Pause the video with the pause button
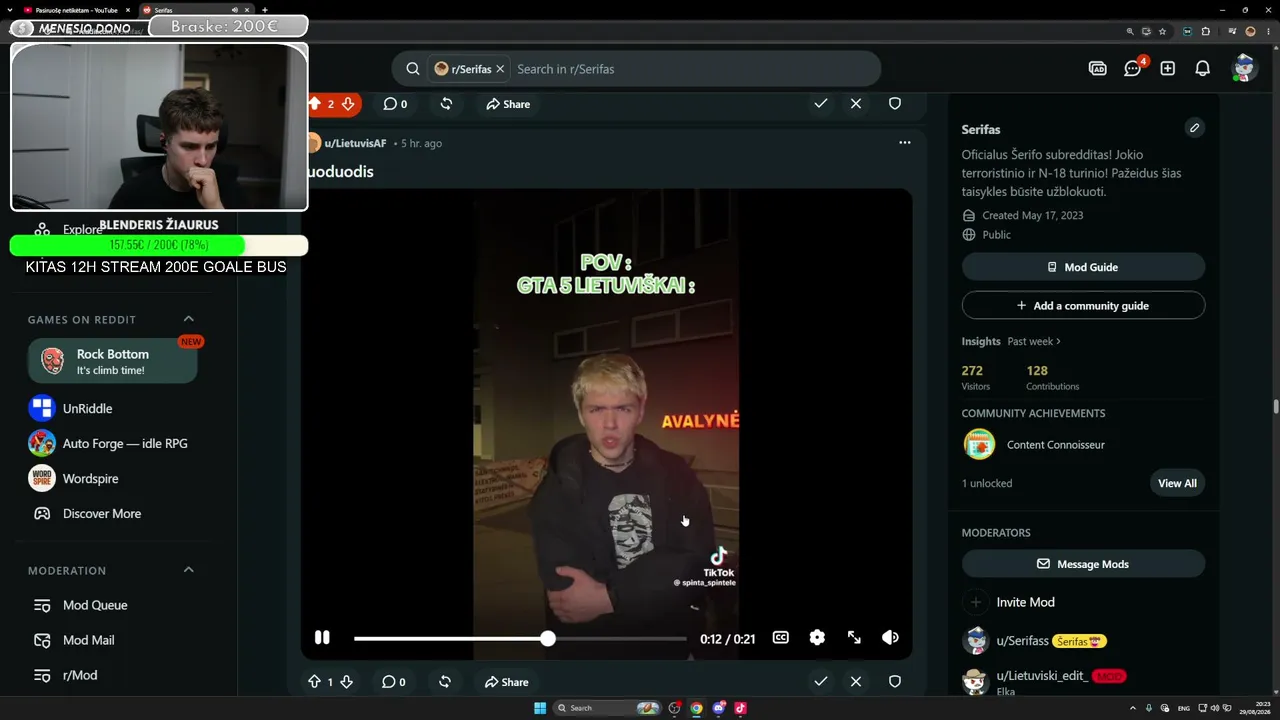The width and height of the screenshot is (1280, 720). pyautogui.click(x=322, y=638)
